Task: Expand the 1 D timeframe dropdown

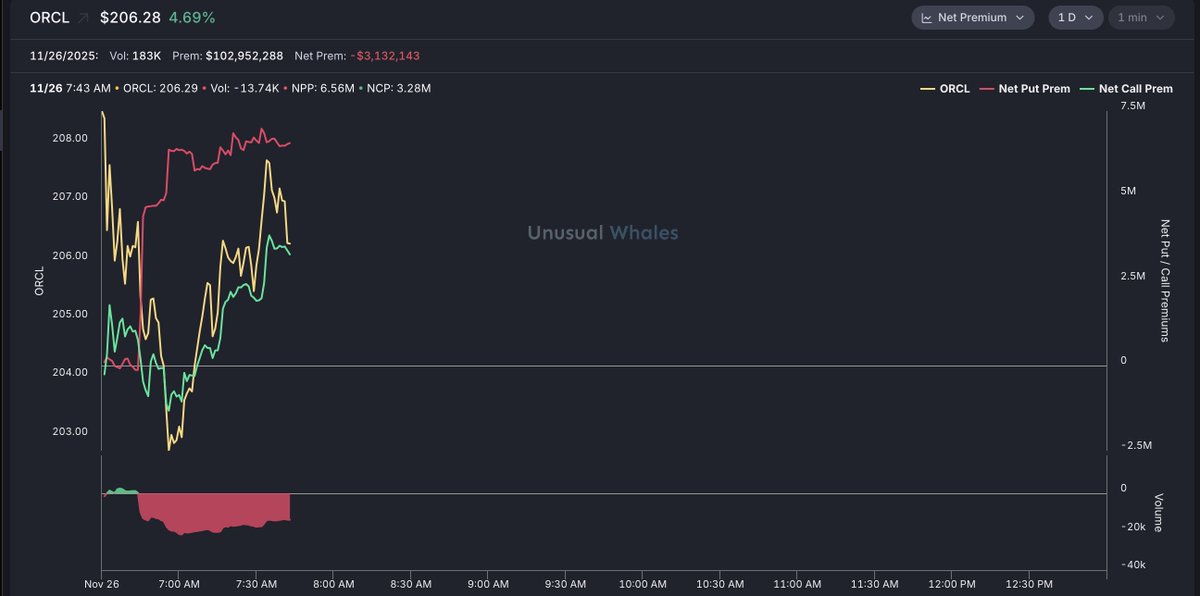Action: pyautogui.click(x=1075, y=18)
